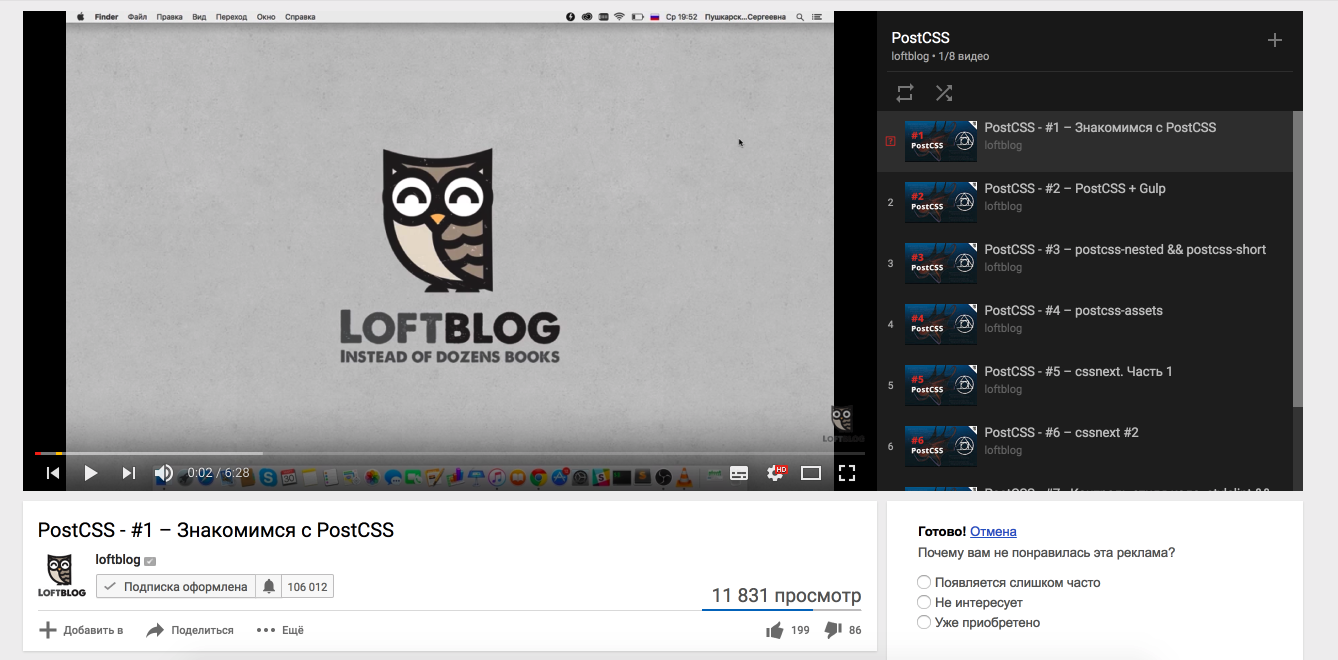Viewport: 1338px width, 660px height.
Task: Open the 'Ещё' more menu
Action: point(280,630)
